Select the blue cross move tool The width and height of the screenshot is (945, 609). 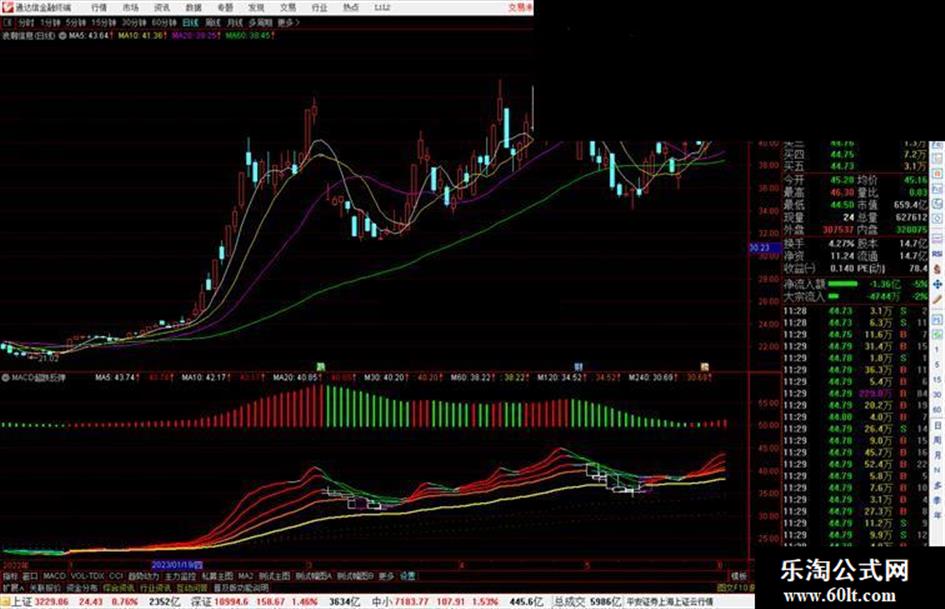[937, 284]
